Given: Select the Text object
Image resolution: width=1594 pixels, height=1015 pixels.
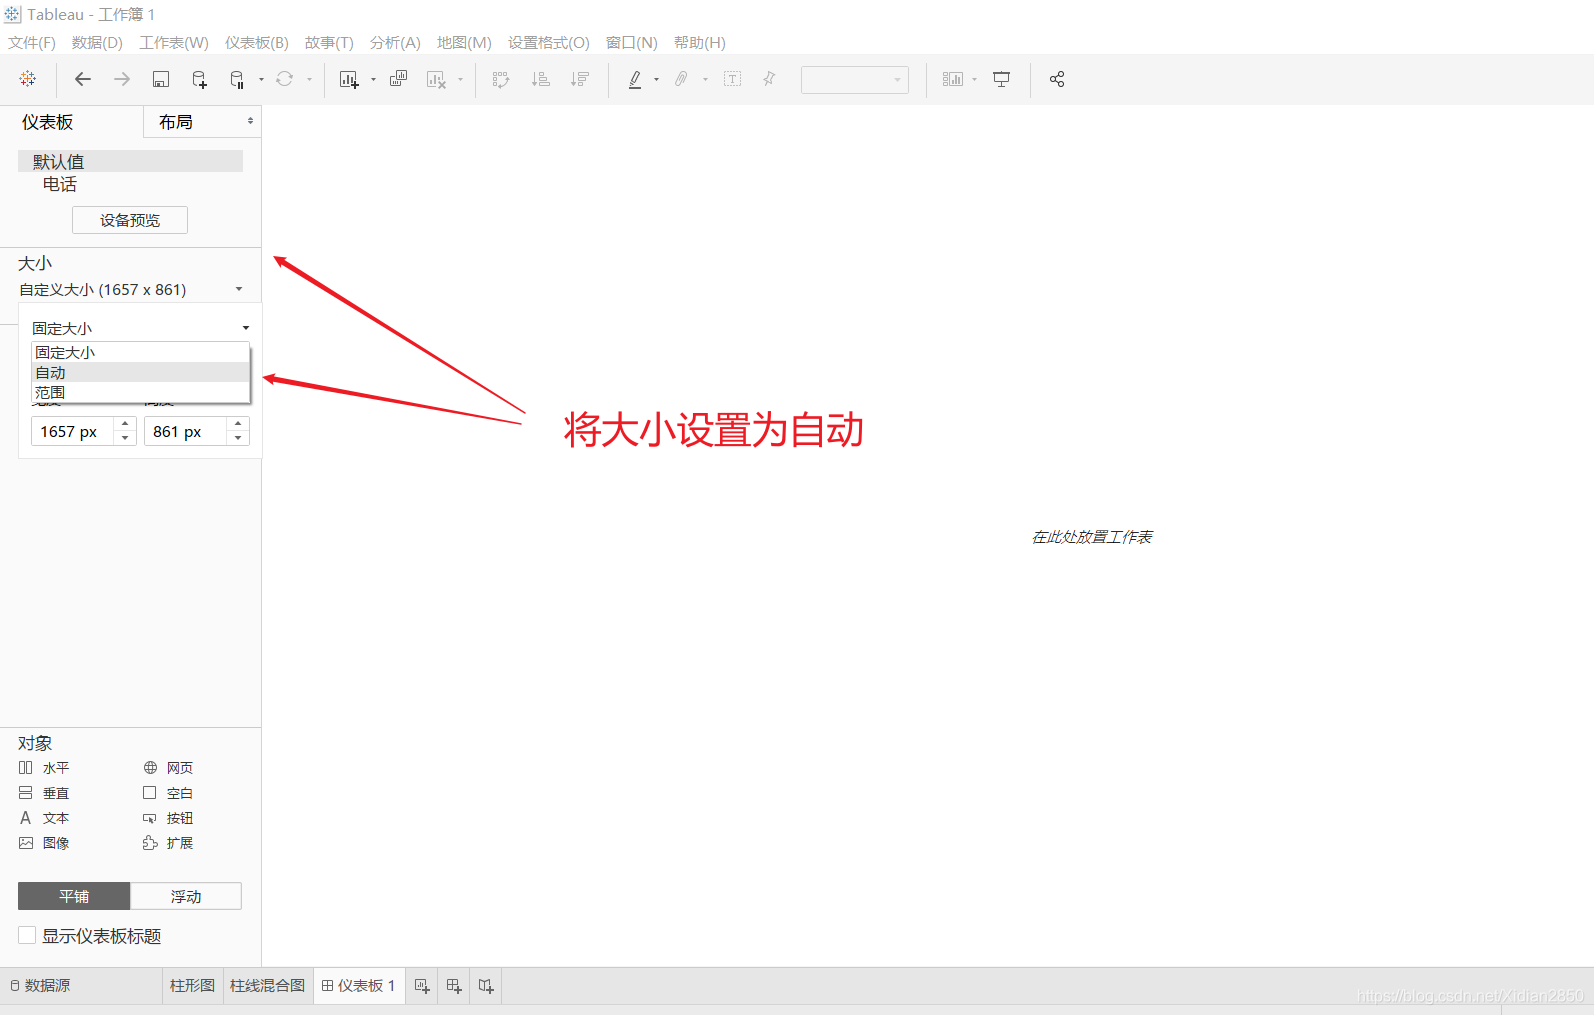Looking at the screenshot, I should click(x=44, y=818).
